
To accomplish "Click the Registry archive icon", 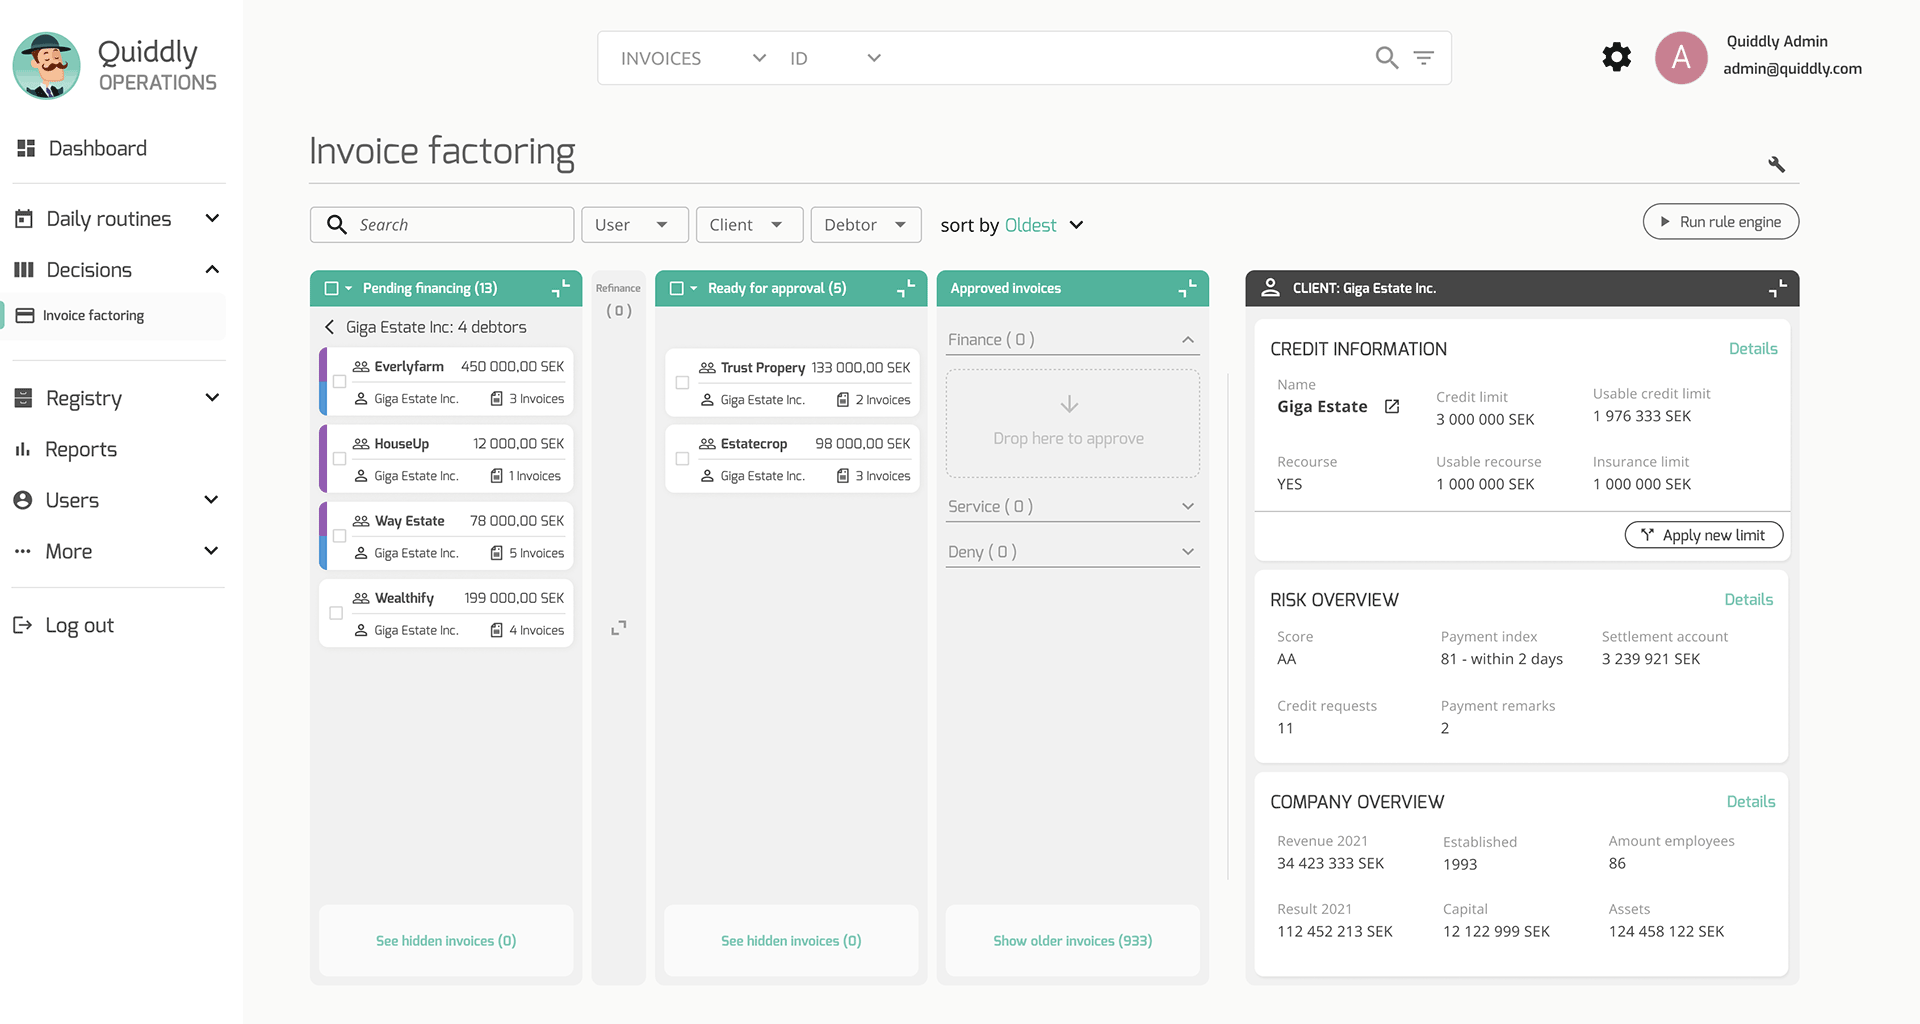I will click(24, 398).
